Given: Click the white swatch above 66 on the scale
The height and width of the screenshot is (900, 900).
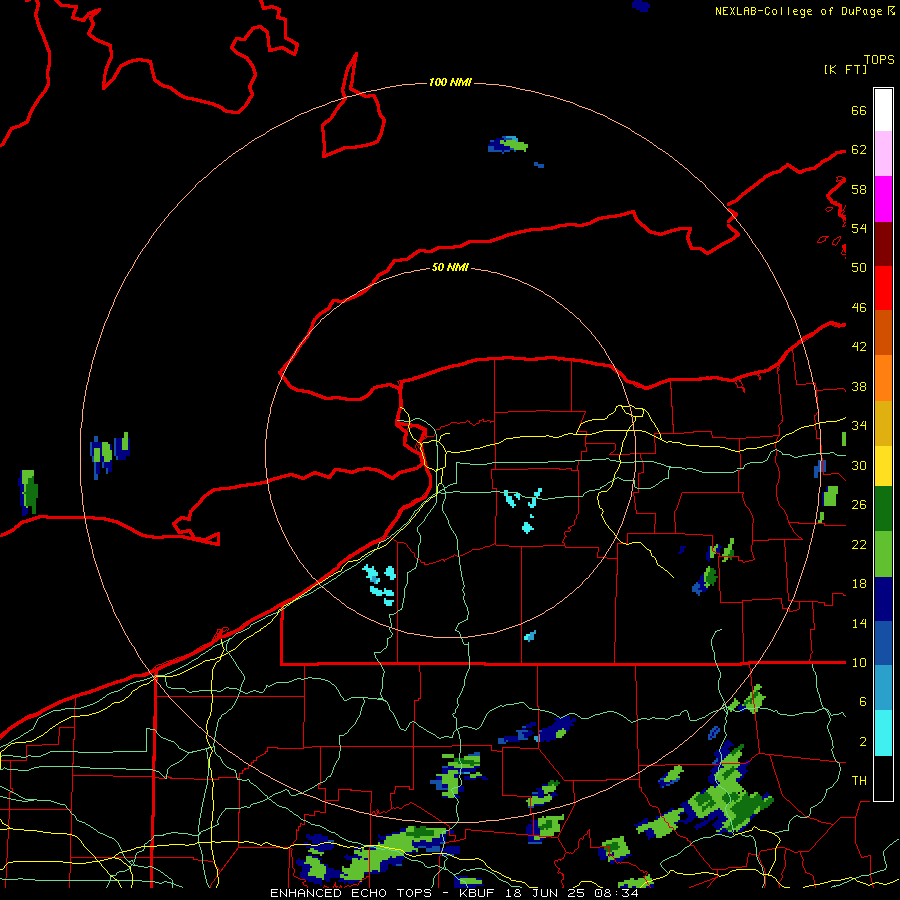Looking at the screenshot, I should pos(883,110).
